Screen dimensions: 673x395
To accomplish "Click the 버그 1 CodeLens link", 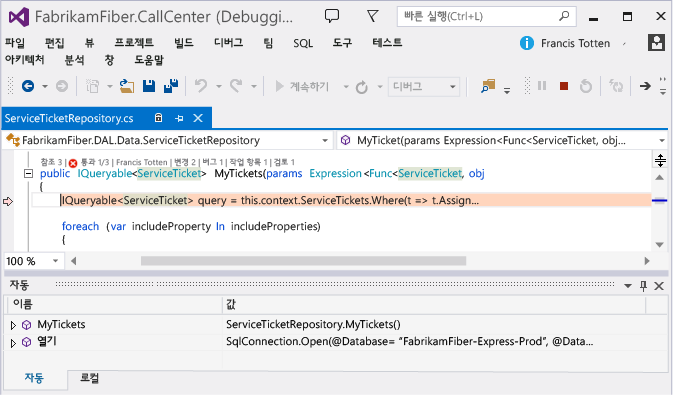I will coord(212,162).
